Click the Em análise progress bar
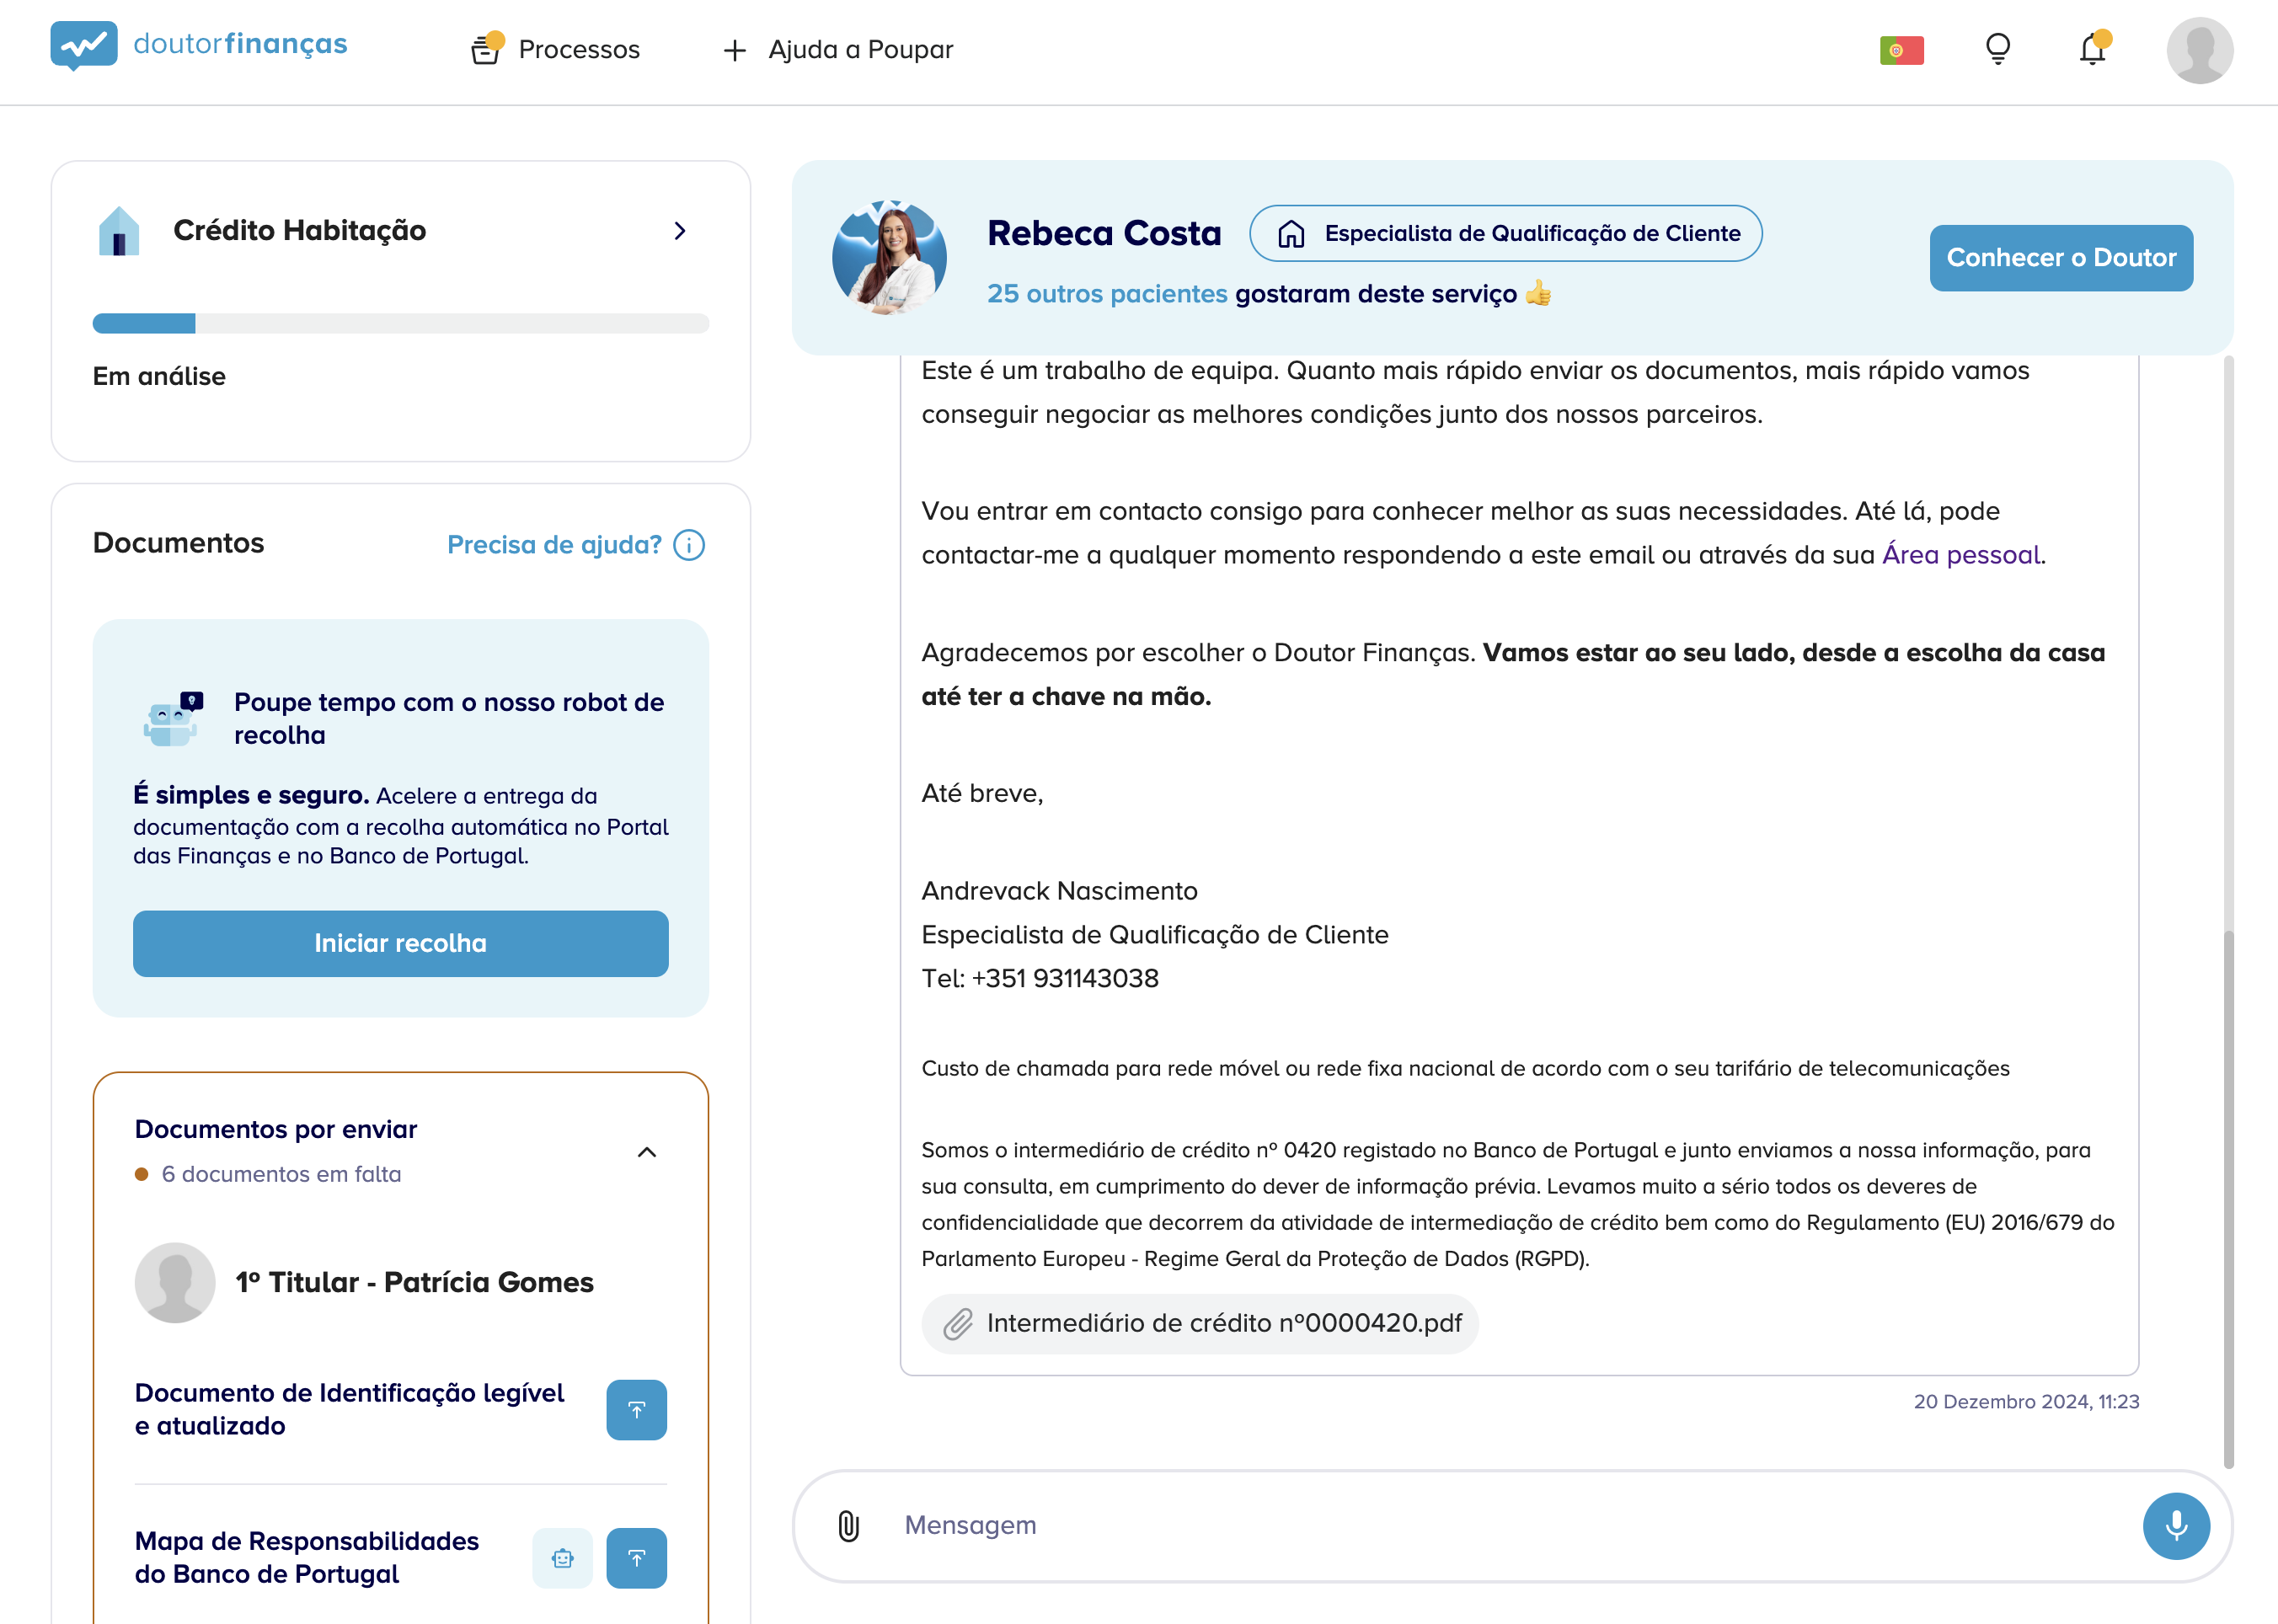 tap(400, 323)
